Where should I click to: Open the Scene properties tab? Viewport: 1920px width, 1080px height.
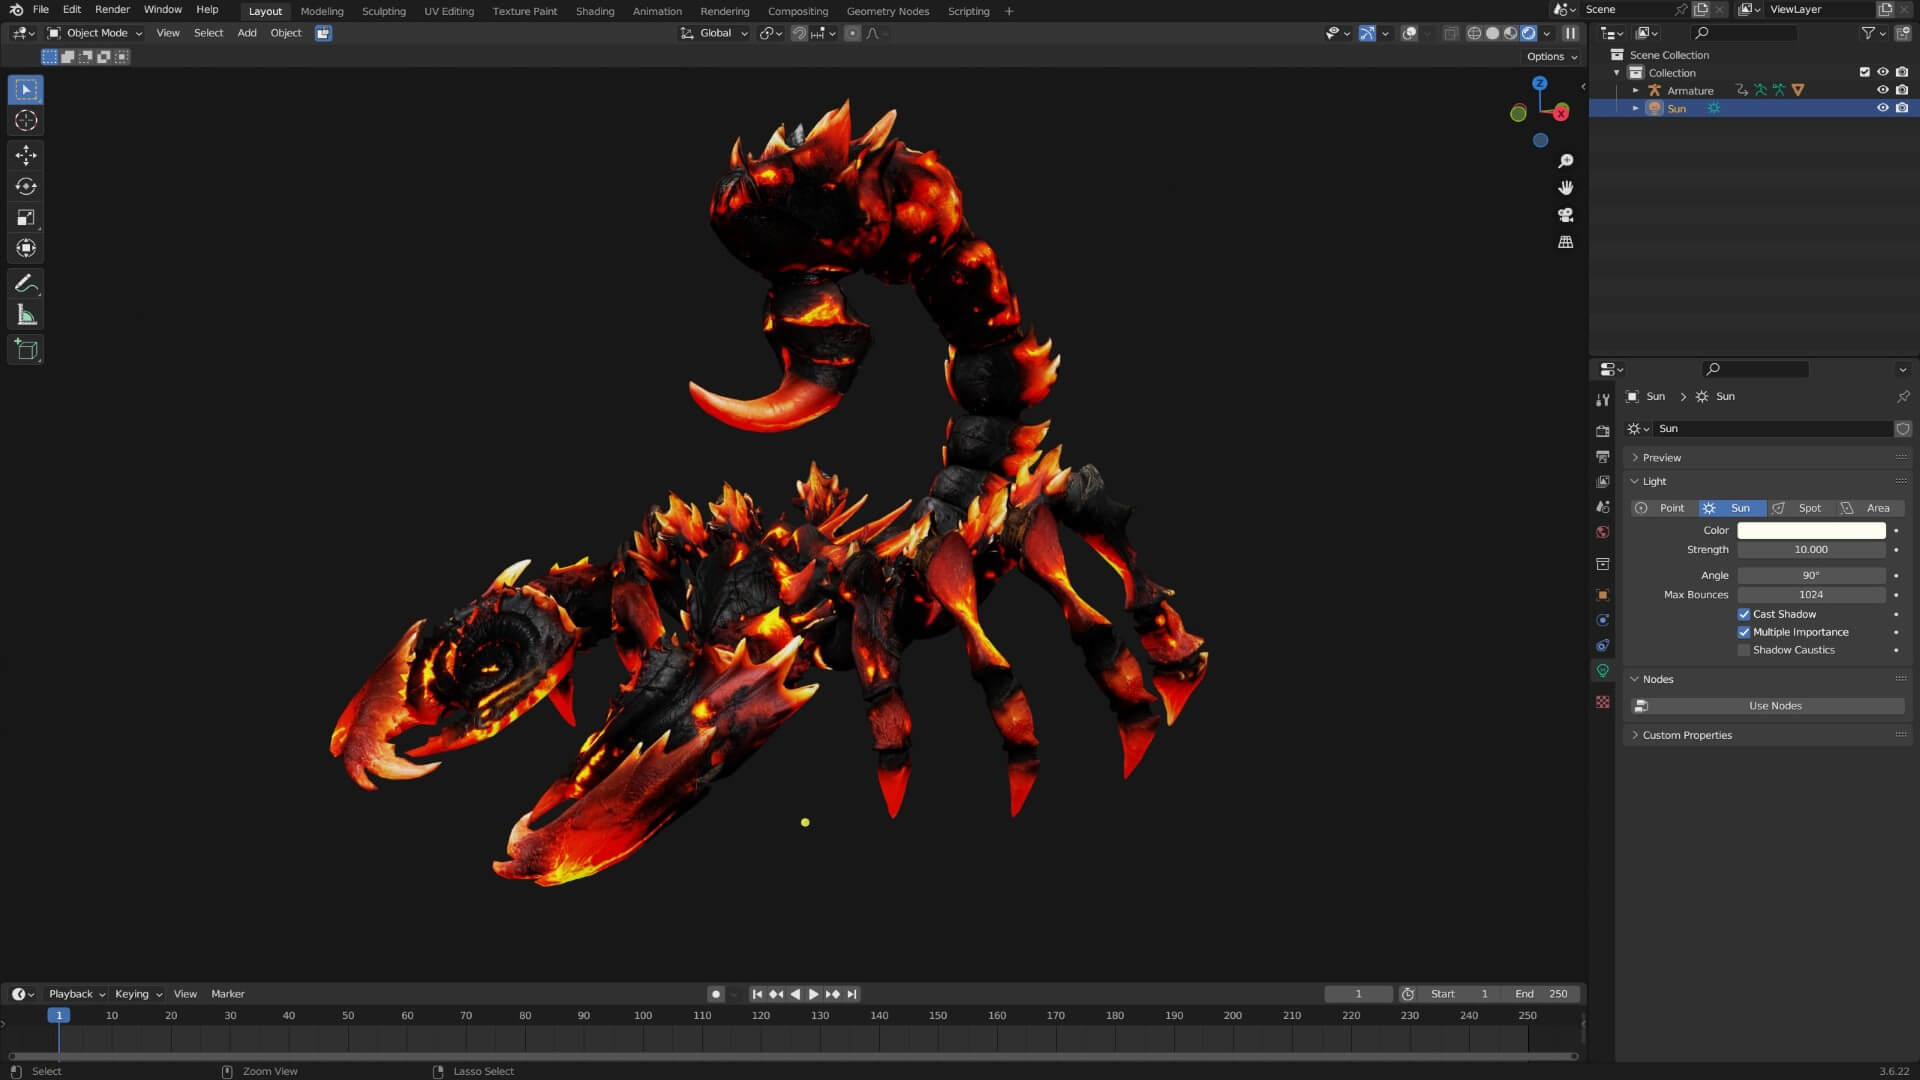[x=1603, y=507]
